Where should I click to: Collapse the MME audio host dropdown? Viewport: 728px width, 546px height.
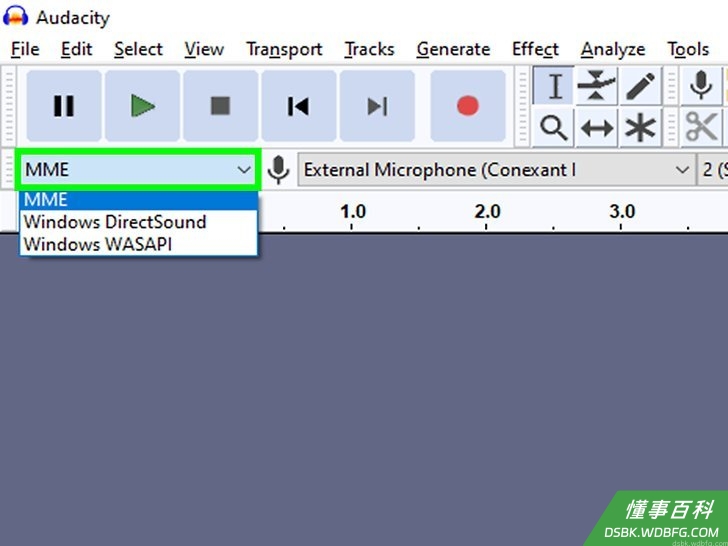138,169
